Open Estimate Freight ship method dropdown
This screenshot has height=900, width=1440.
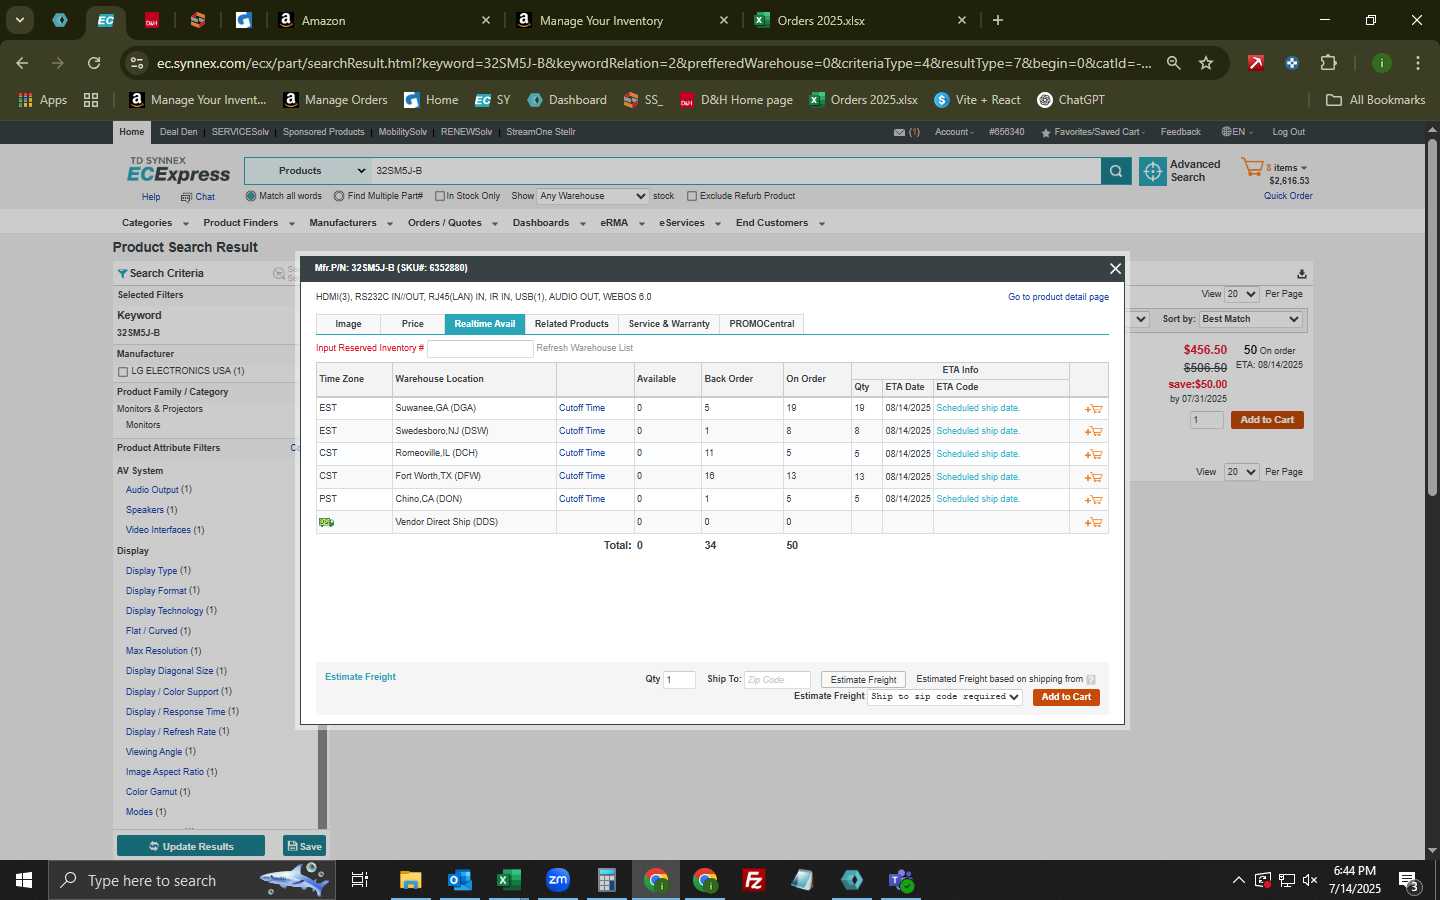[x=945, y=697]
